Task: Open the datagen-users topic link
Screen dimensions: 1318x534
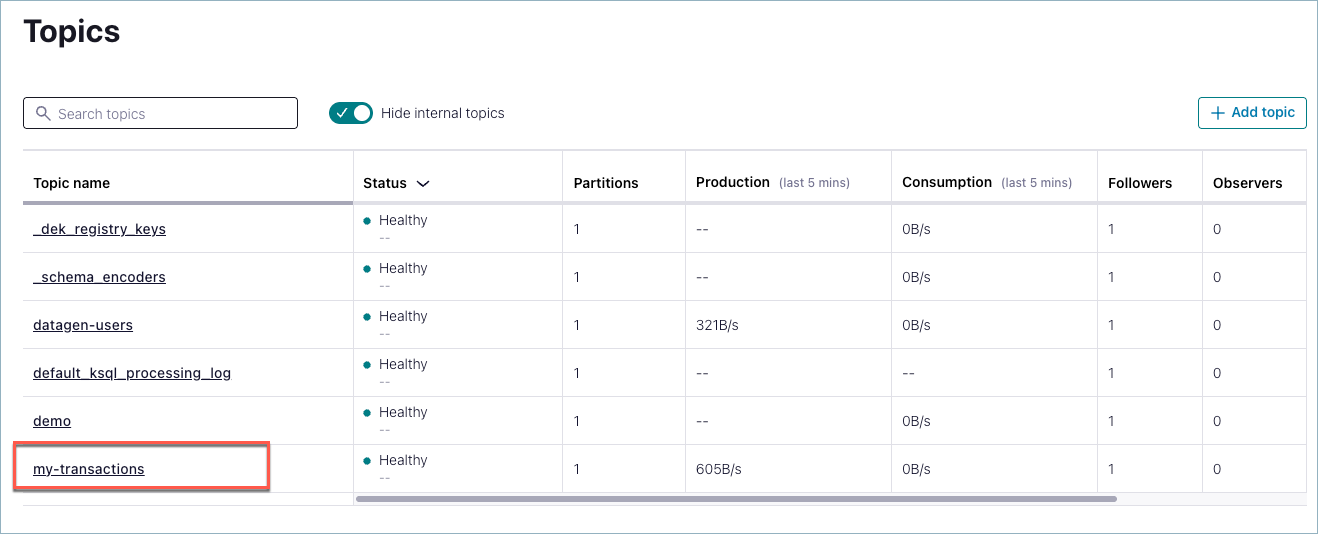Action: pyautogui.click(x=83, y=325)
